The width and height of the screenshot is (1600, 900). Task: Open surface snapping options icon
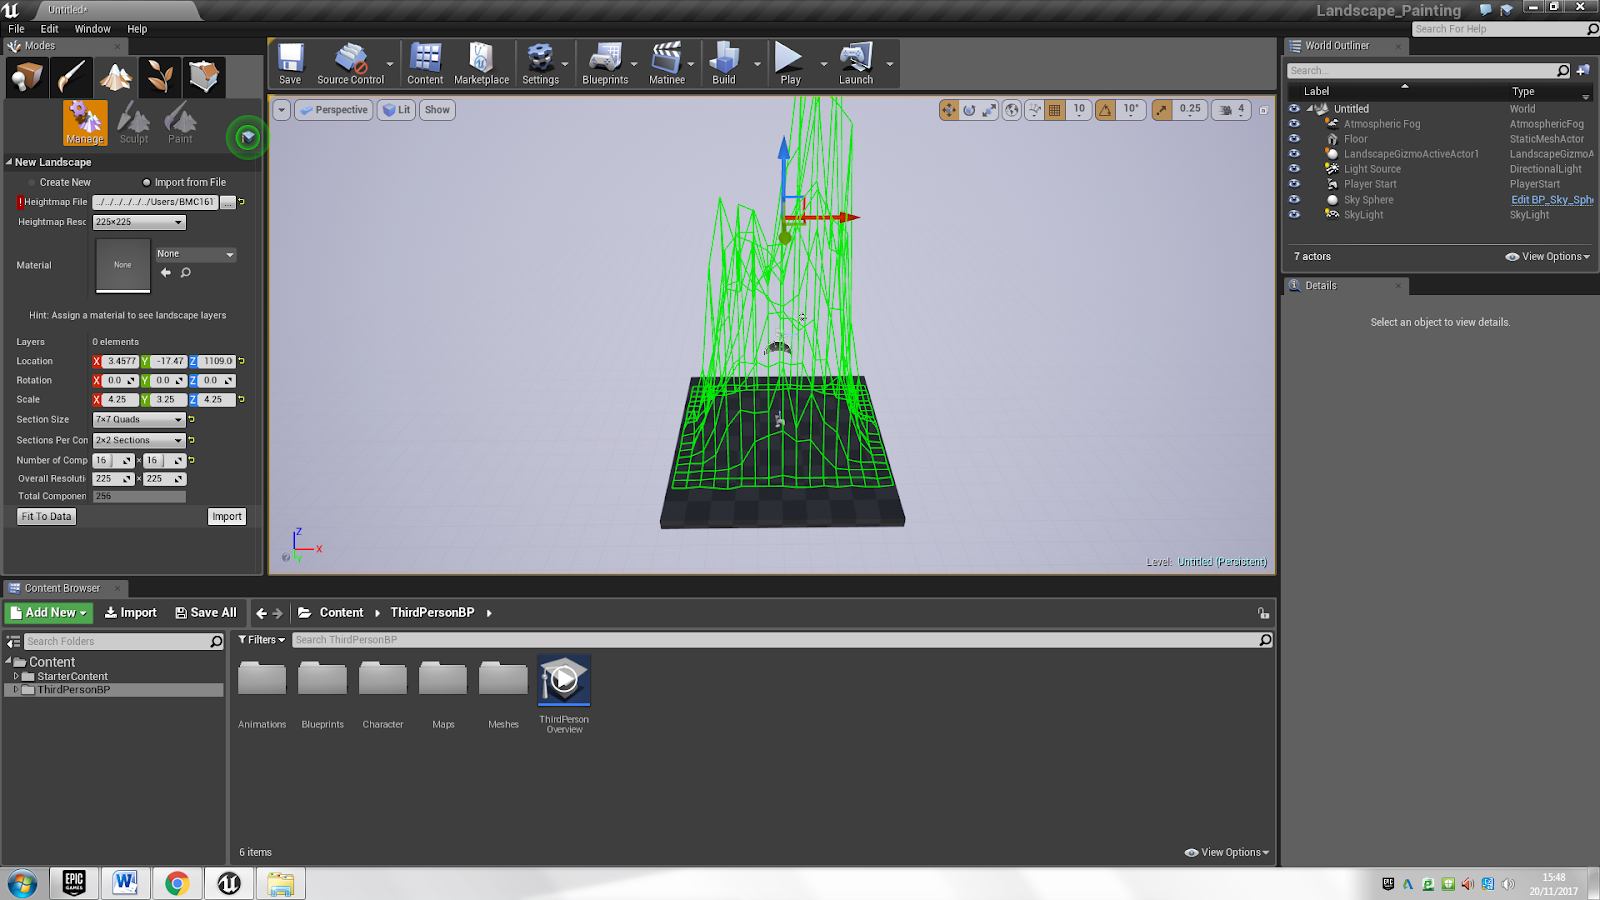pyautogui.click(x=1035, y=110)
